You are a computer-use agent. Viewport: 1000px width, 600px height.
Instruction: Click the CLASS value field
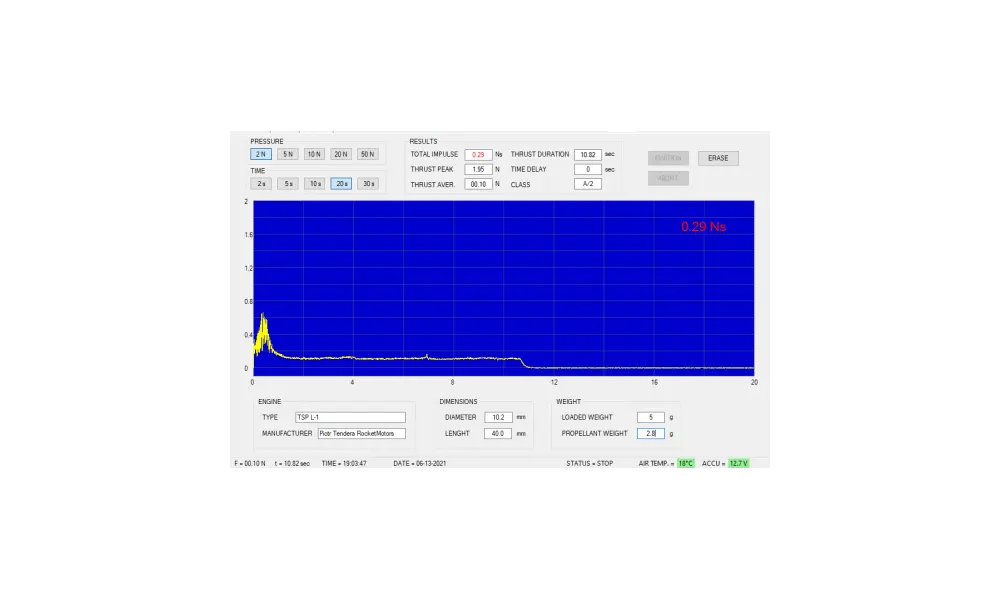(x=588, y=184)
